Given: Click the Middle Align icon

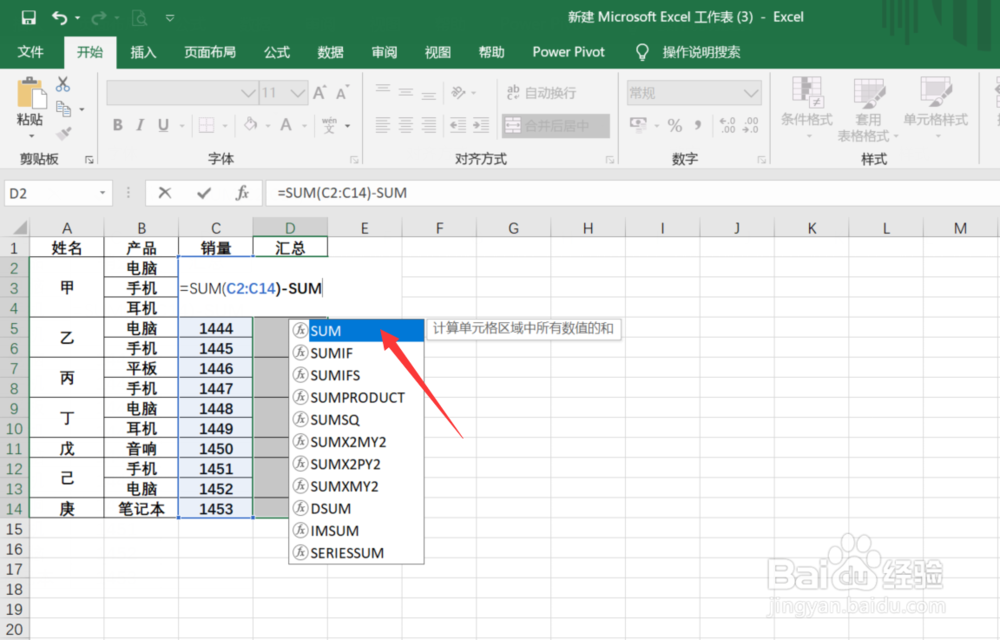Looking at the screenshot, I should point(406,93).
